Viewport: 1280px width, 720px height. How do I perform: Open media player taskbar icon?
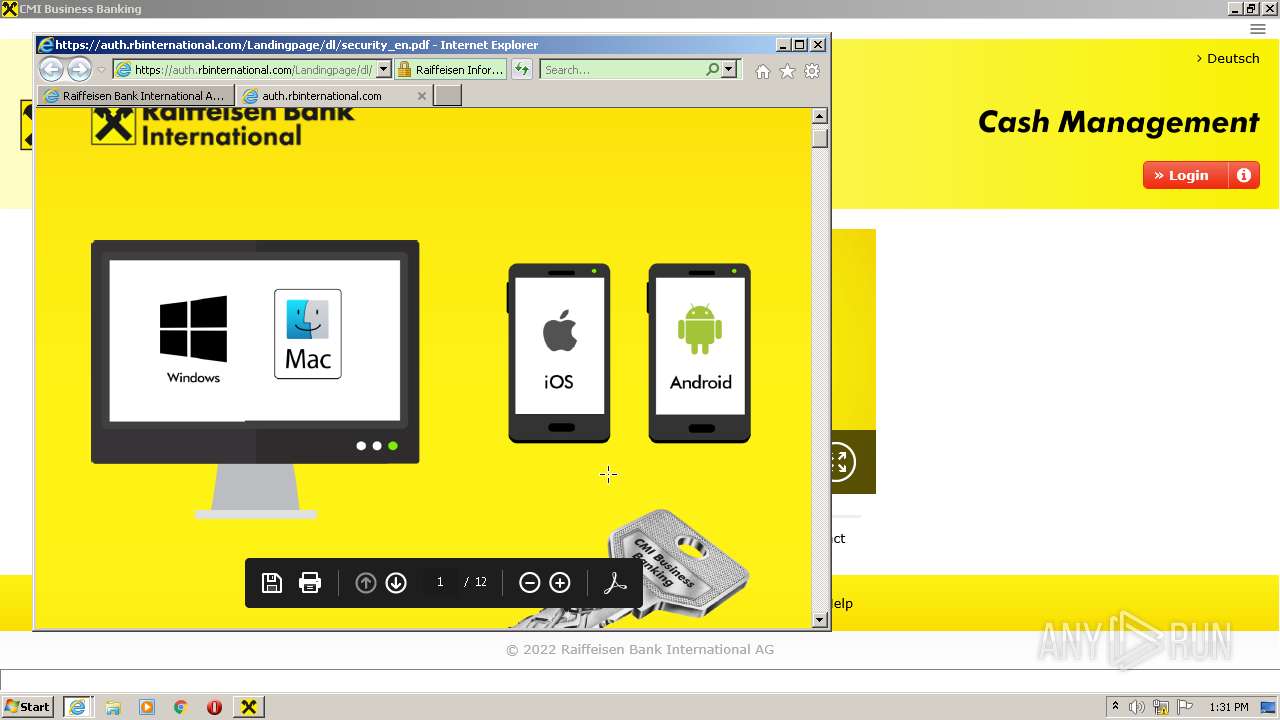coord(147,707)
